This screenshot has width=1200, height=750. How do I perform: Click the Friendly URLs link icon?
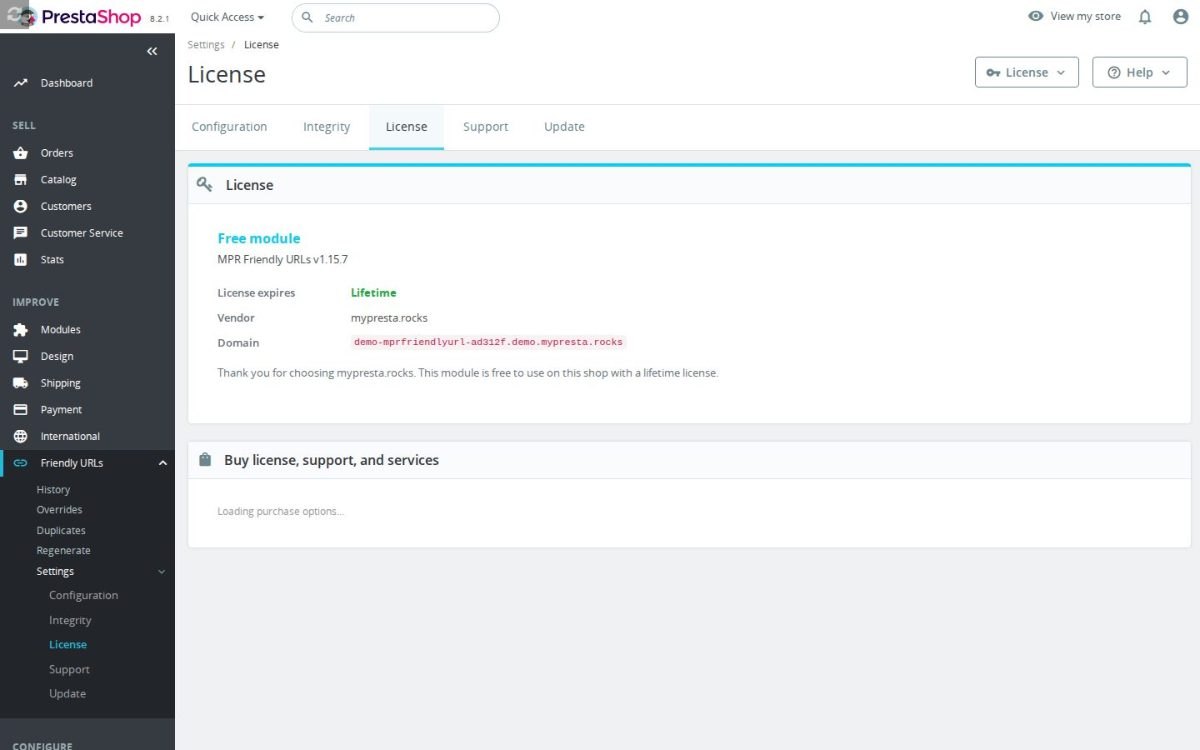20,463
